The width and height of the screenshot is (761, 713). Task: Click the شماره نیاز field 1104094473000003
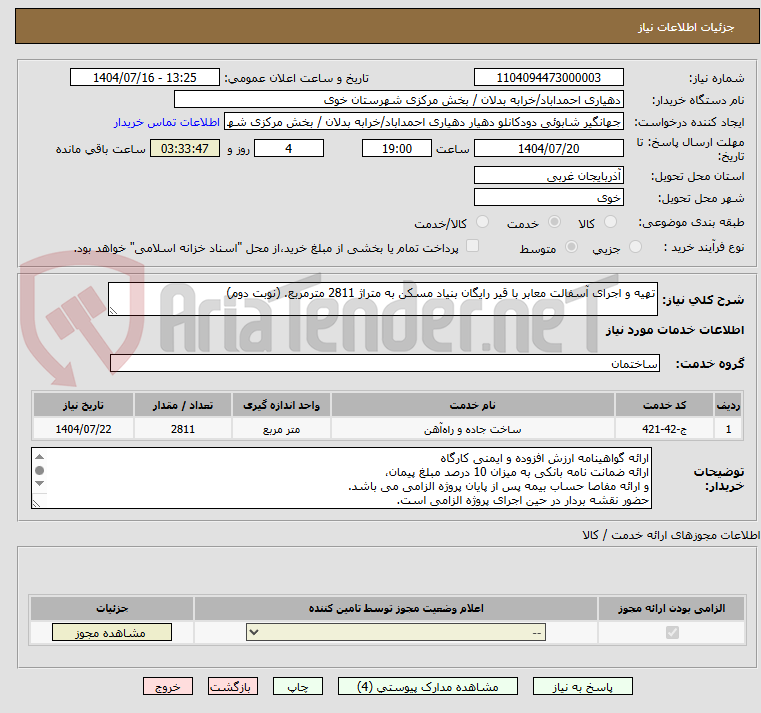(x=548, y=78)
